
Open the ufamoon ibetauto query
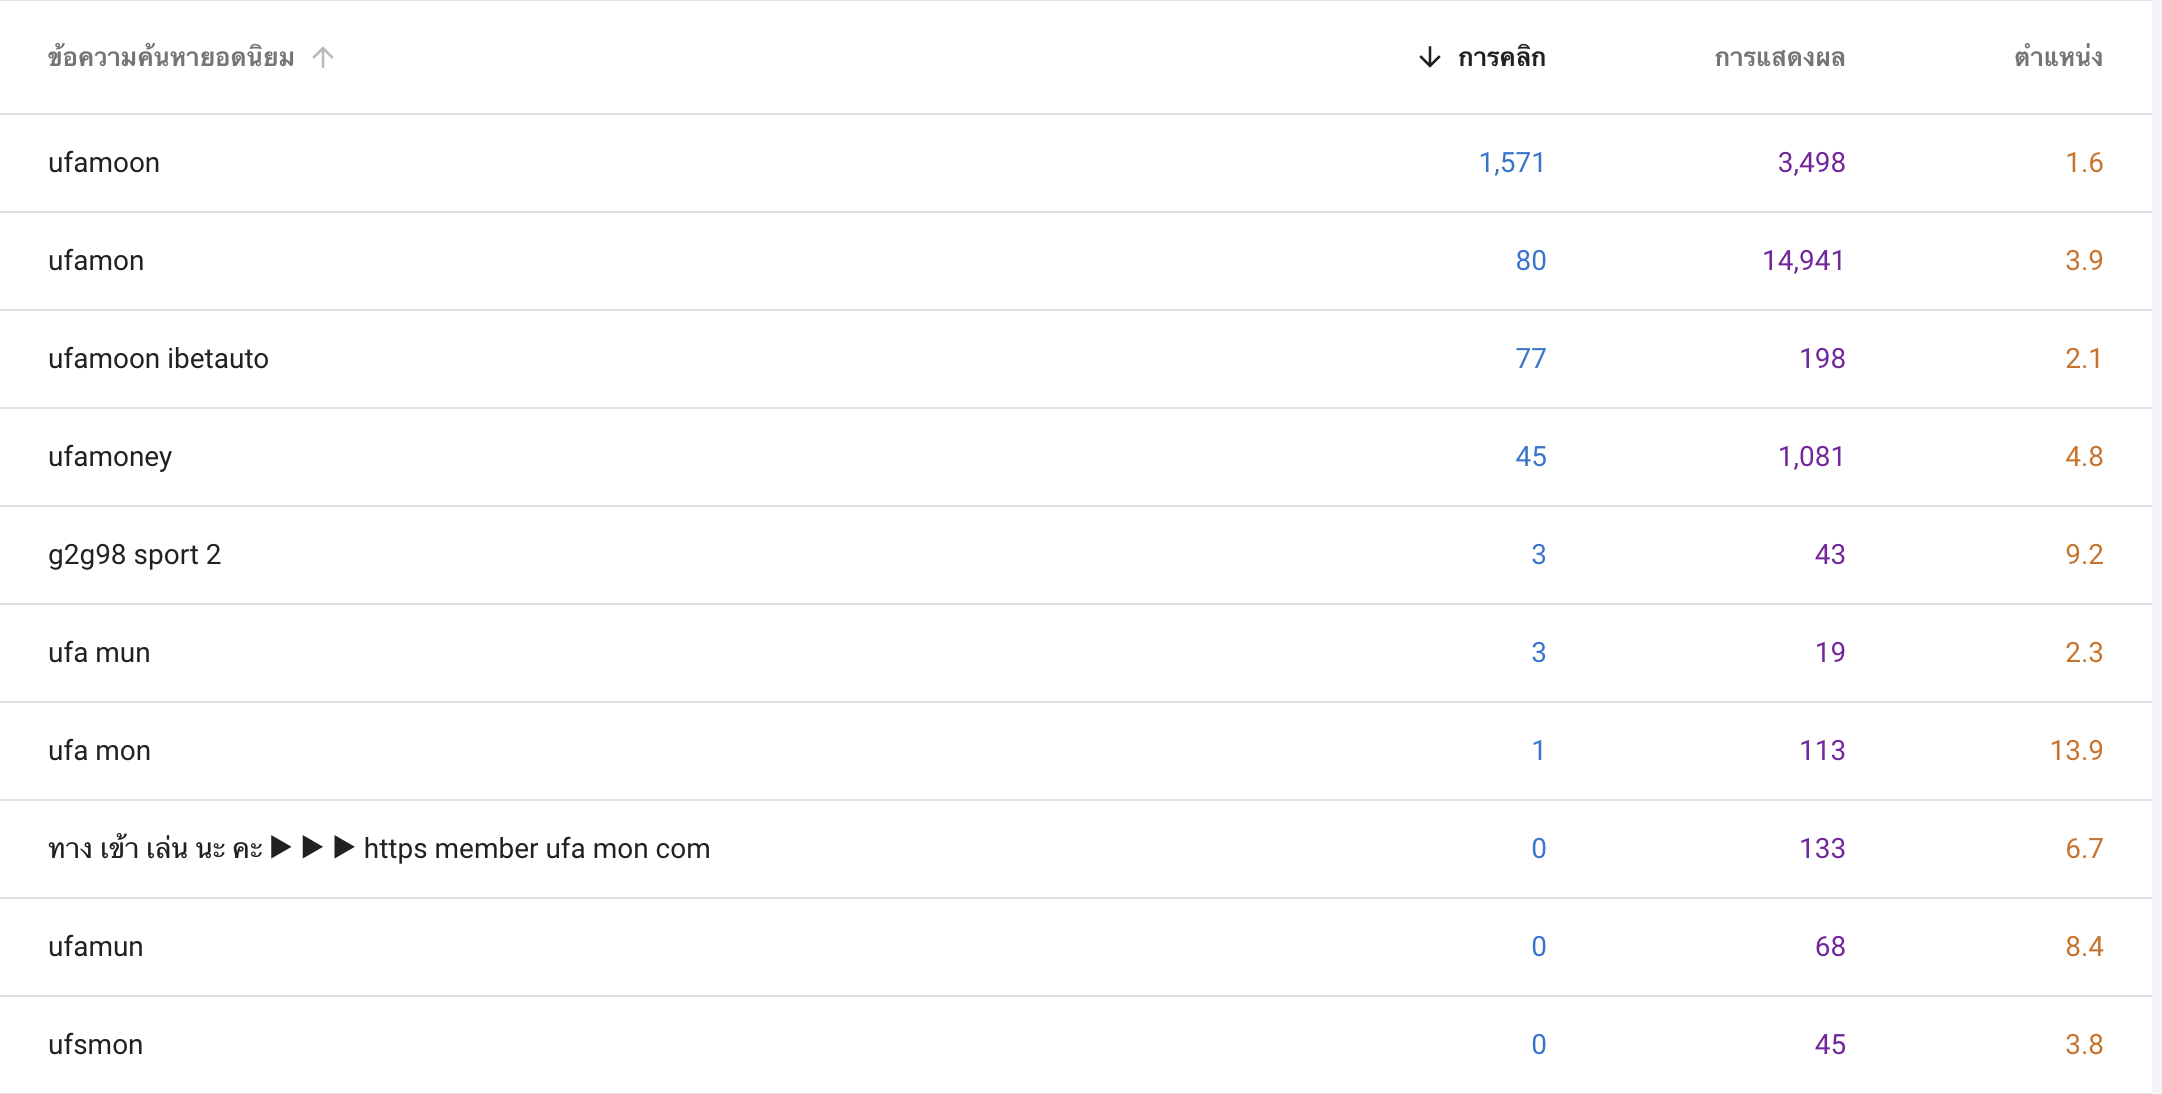(1075, 359)
